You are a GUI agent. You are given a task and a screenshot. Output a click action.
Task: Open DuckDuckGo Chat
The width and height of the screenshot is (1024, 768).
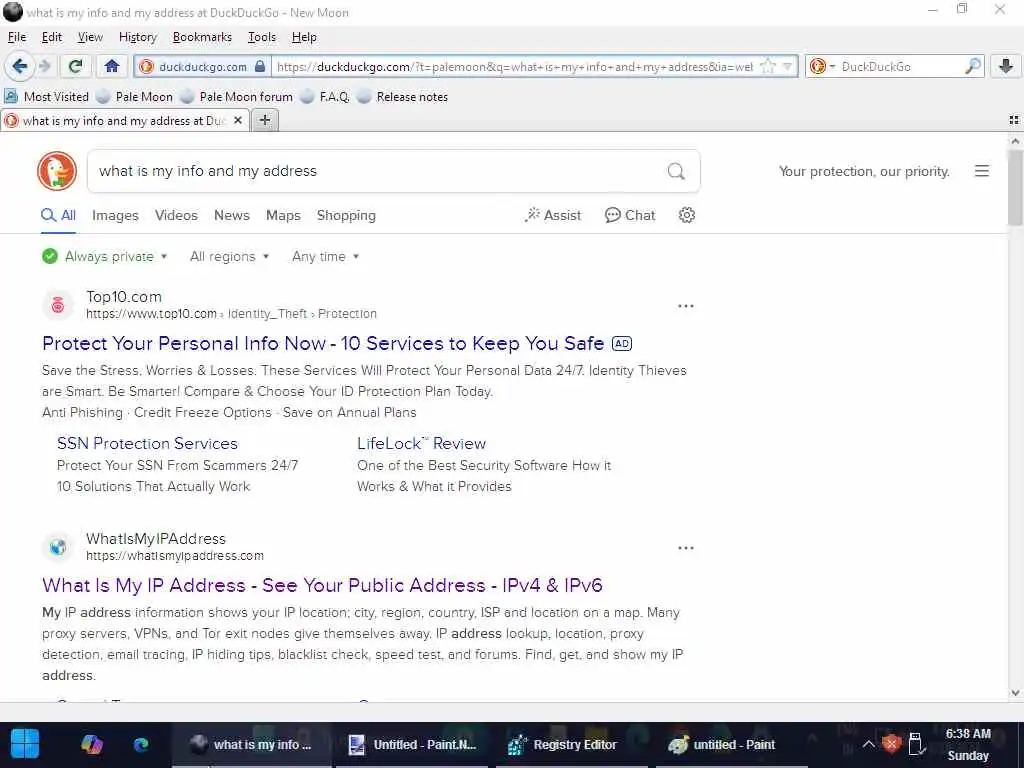click(630, 216)
